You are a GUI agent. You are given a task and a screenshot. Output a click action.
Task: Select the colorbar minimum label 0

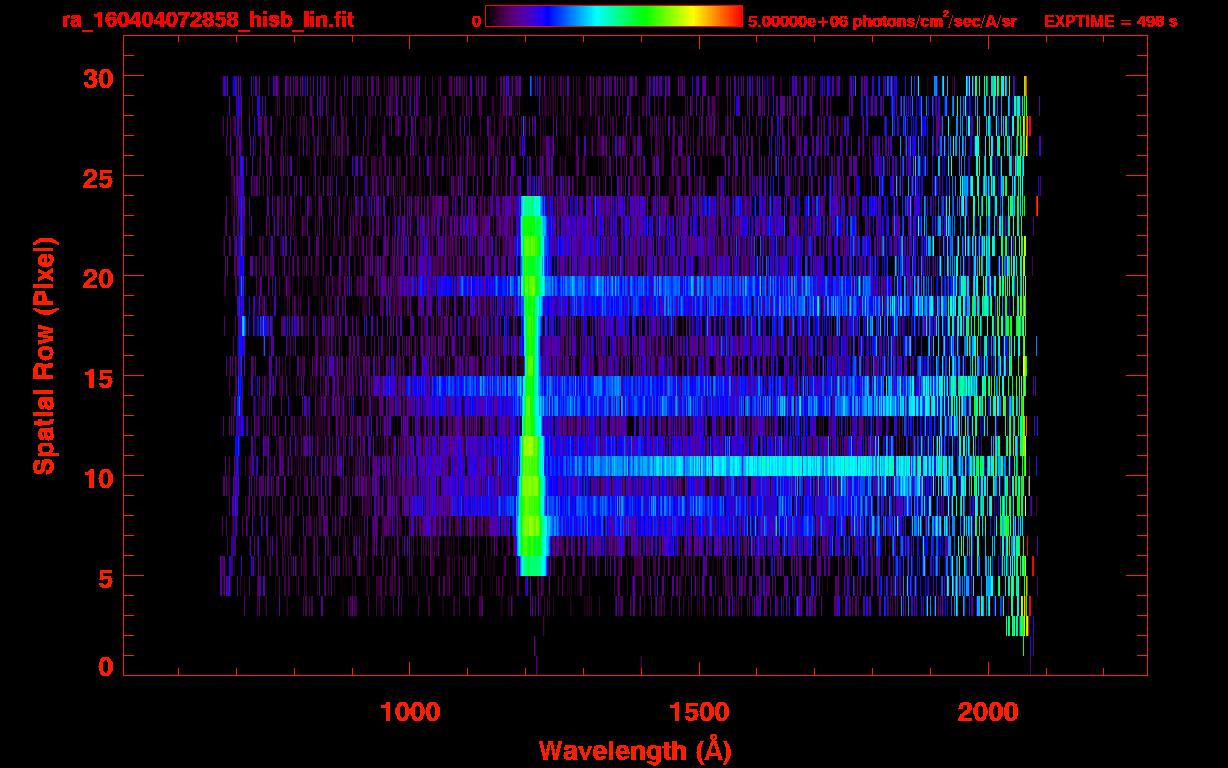tap(476, 21)
